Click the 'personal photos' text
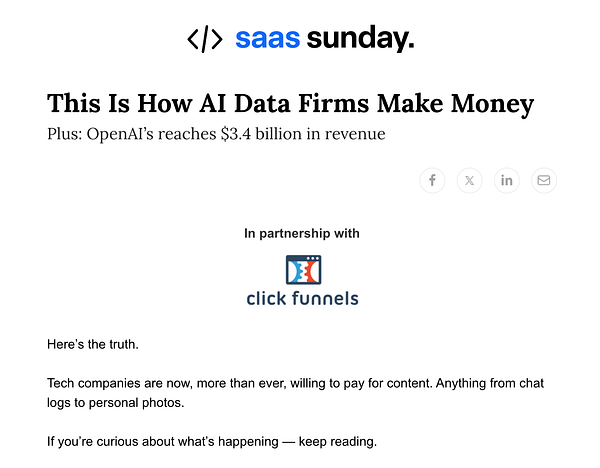The height and width of the screenshot is (468, 600). click(135, 403)
